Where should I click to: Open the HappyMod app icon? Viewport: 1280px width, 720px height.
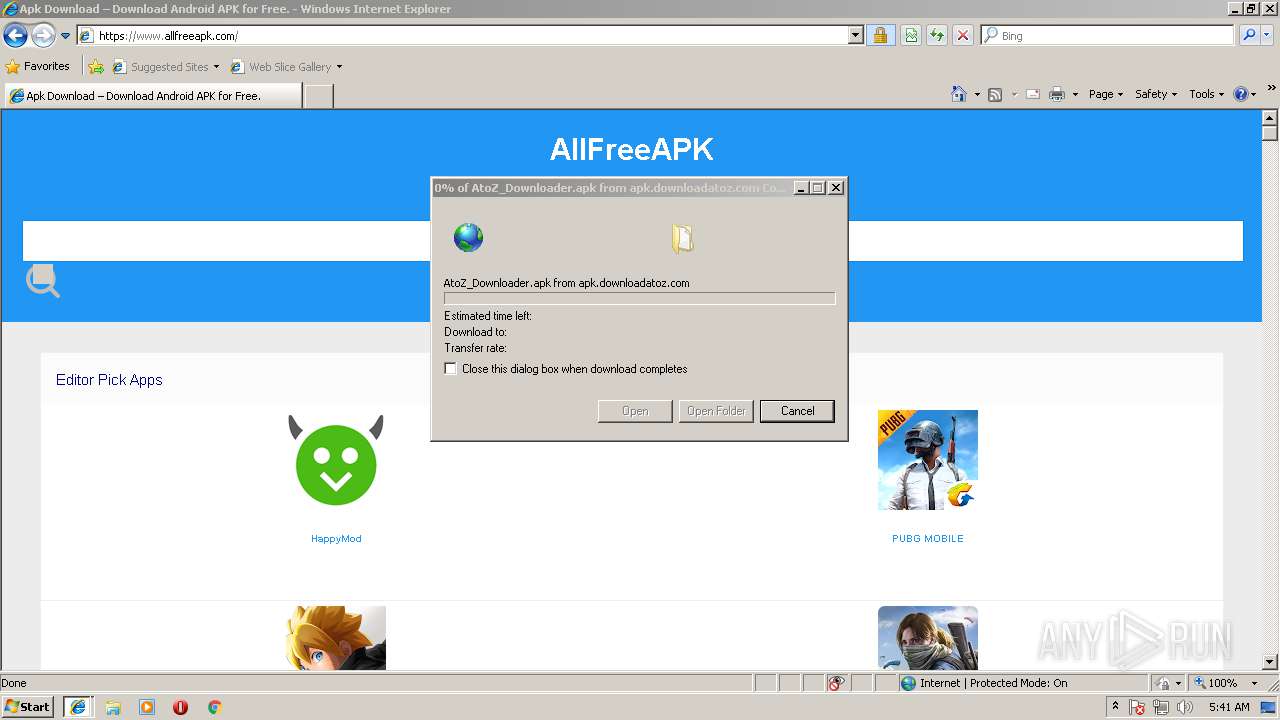(x=336, y=461)
